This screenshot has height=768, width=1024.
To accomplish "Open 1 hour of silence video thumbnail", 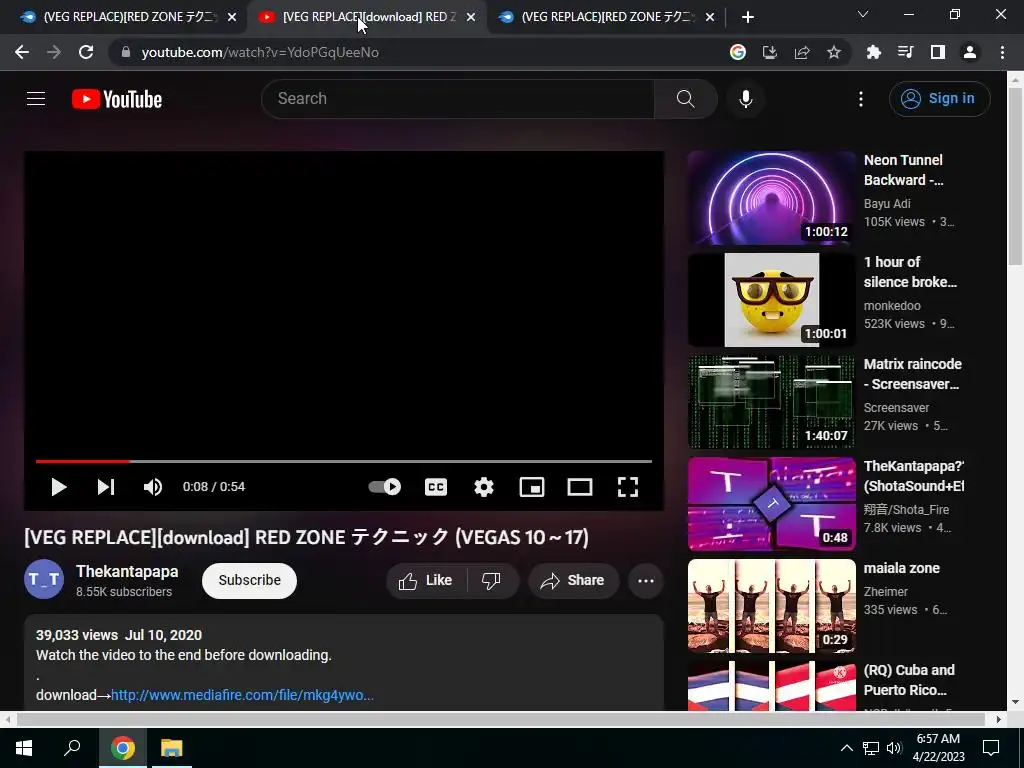I will 771,300.
